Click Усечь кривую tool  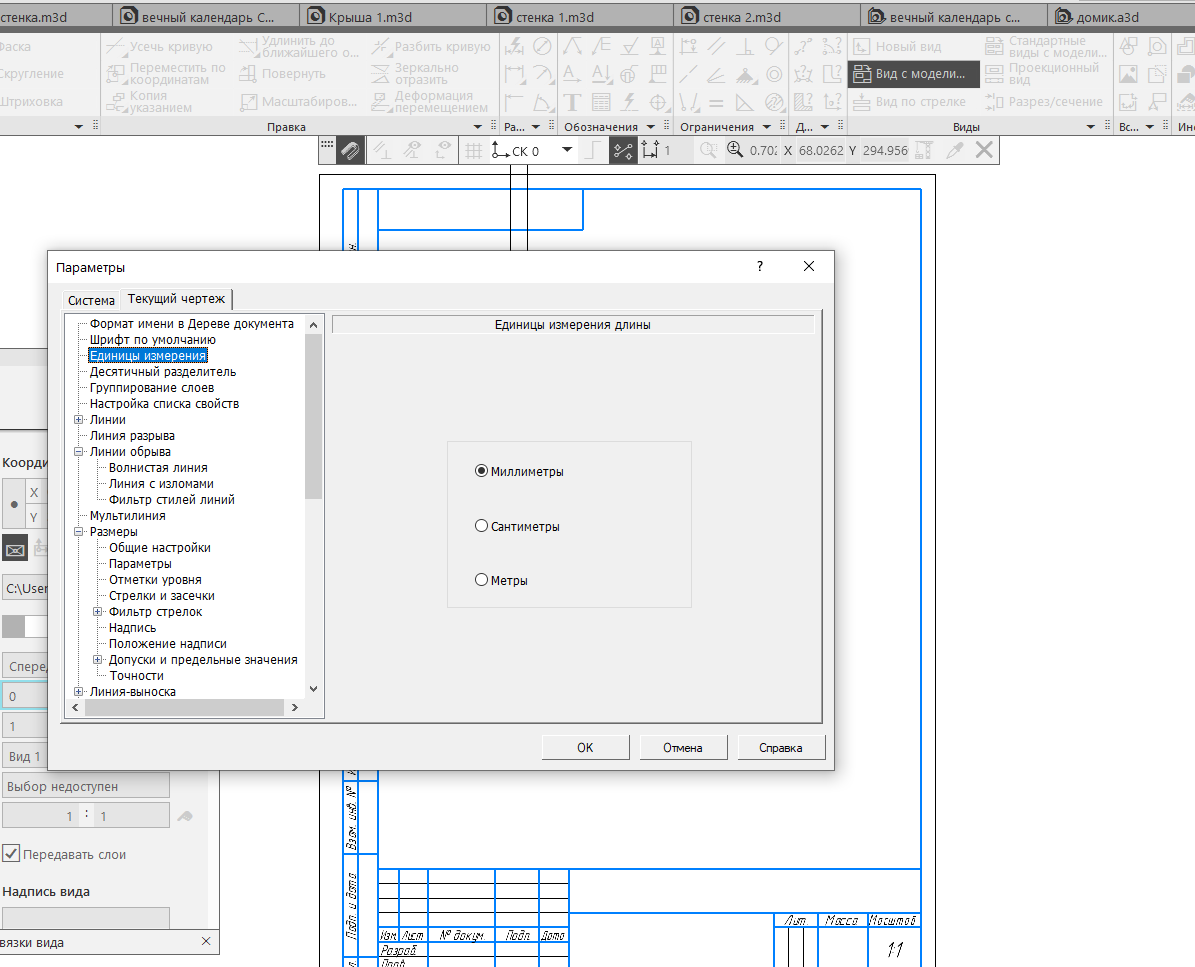(x=159, y=46)
